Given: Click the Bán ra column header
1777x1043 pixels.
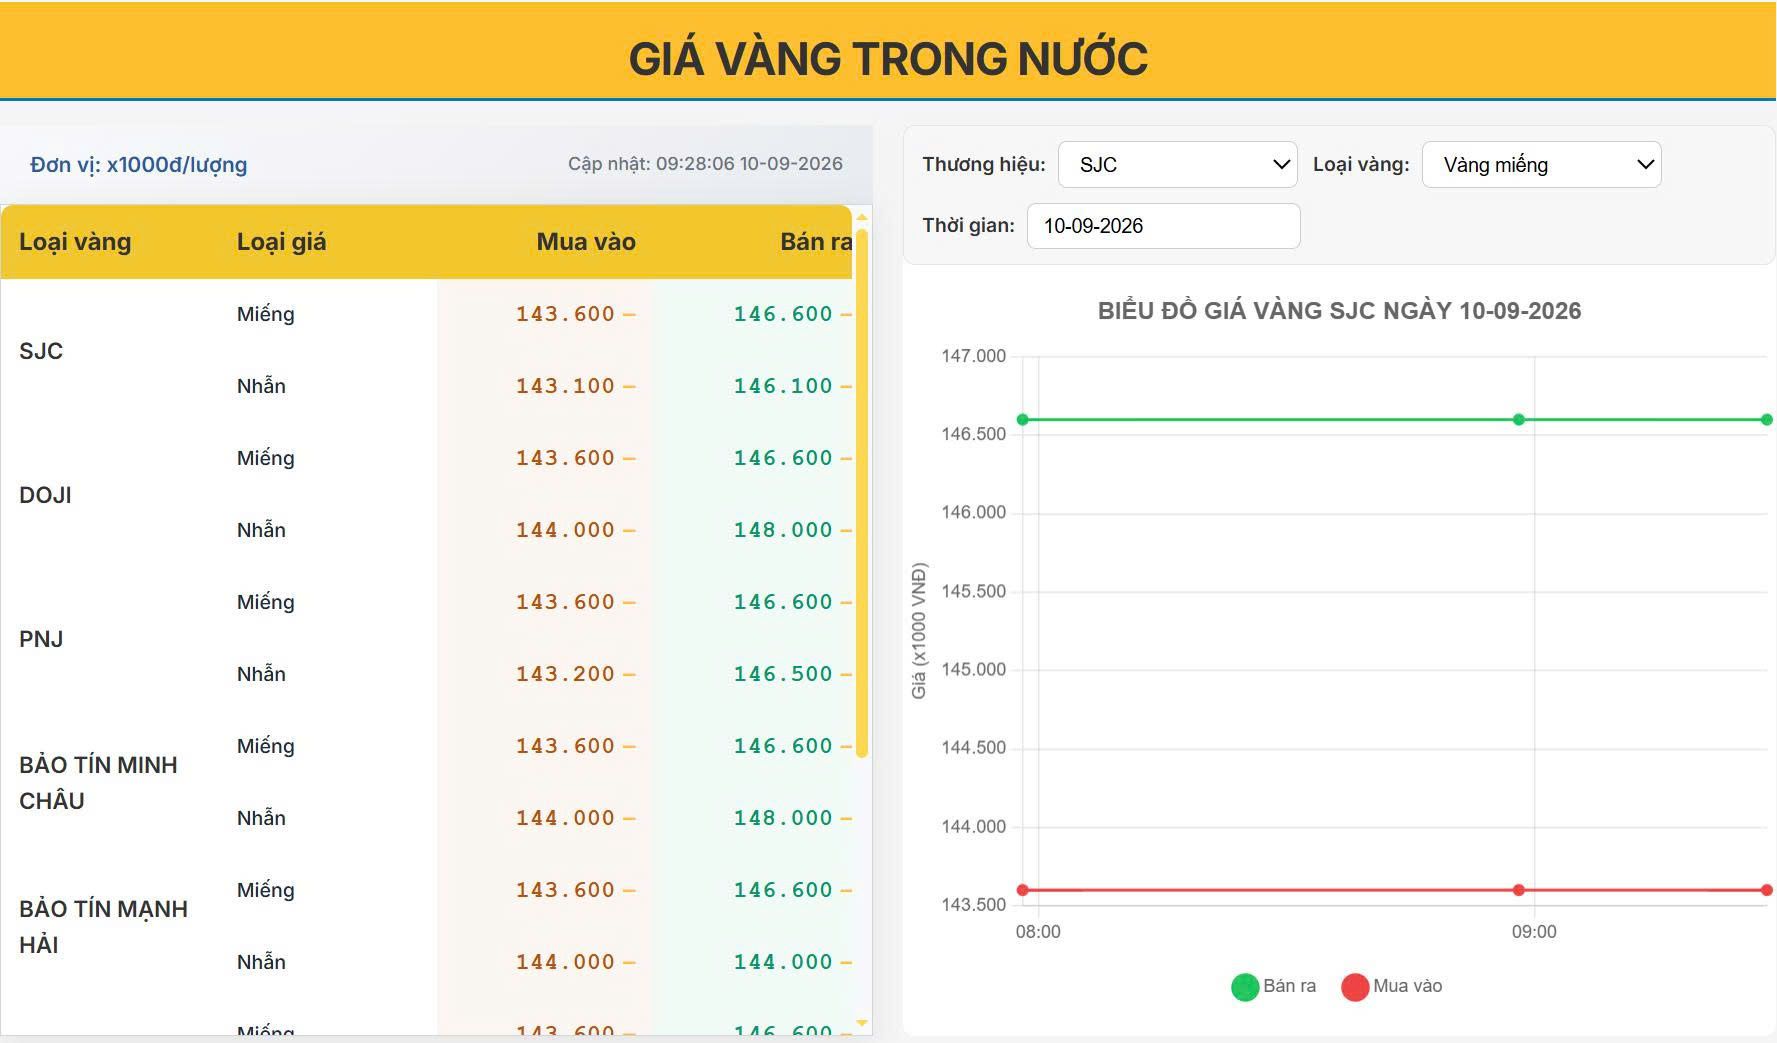Looking at the screenshot, I should point(816,242).
